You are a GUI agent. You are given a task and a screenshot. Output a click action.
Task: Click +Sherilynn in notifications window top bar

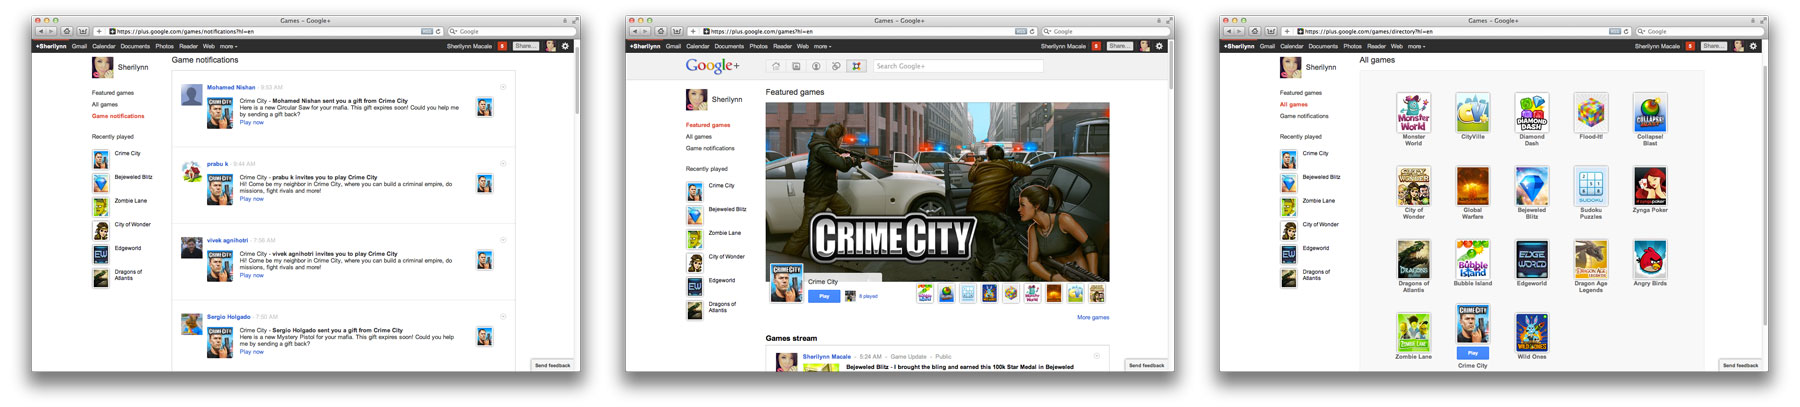pos(51,46)
